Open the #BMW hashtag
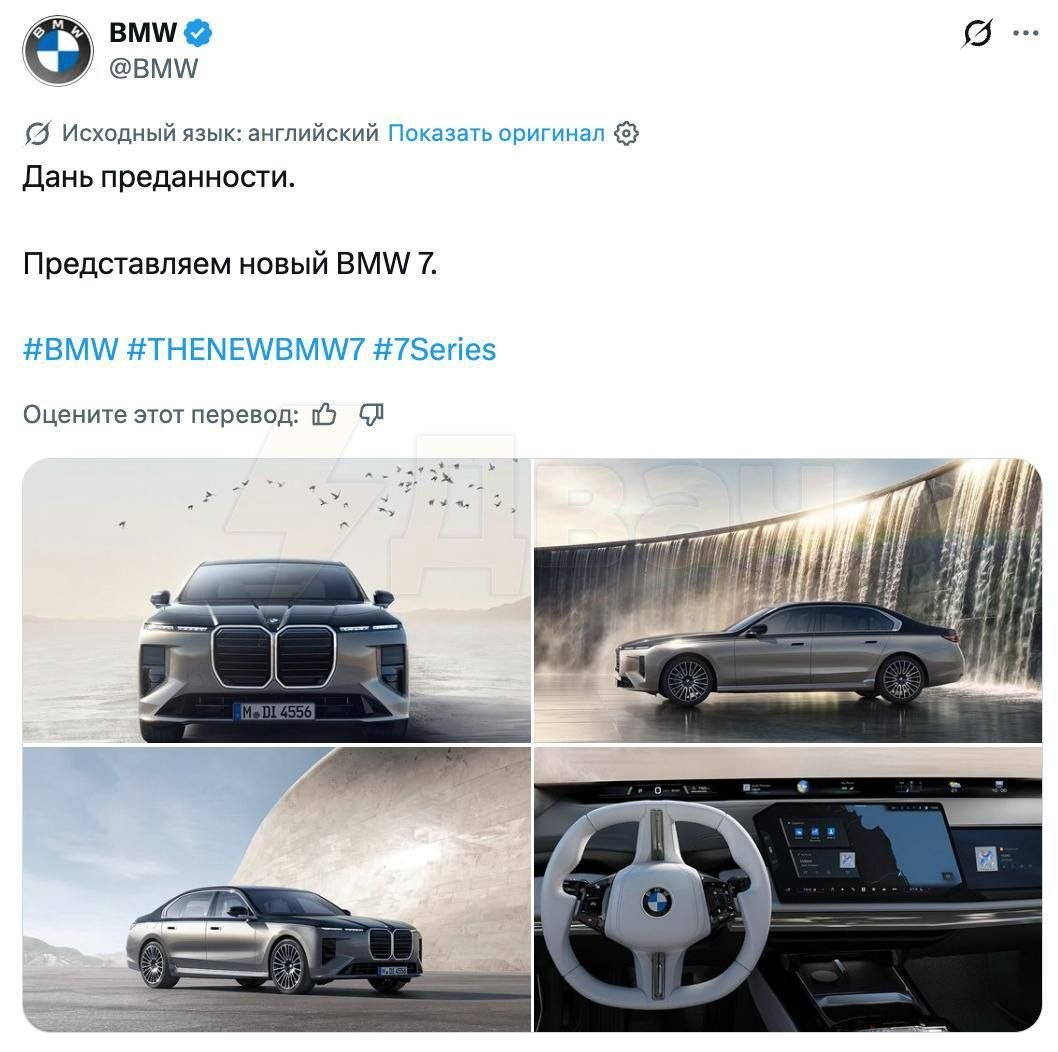Screen dimensions: 1058x1052 tap(71, 350)
